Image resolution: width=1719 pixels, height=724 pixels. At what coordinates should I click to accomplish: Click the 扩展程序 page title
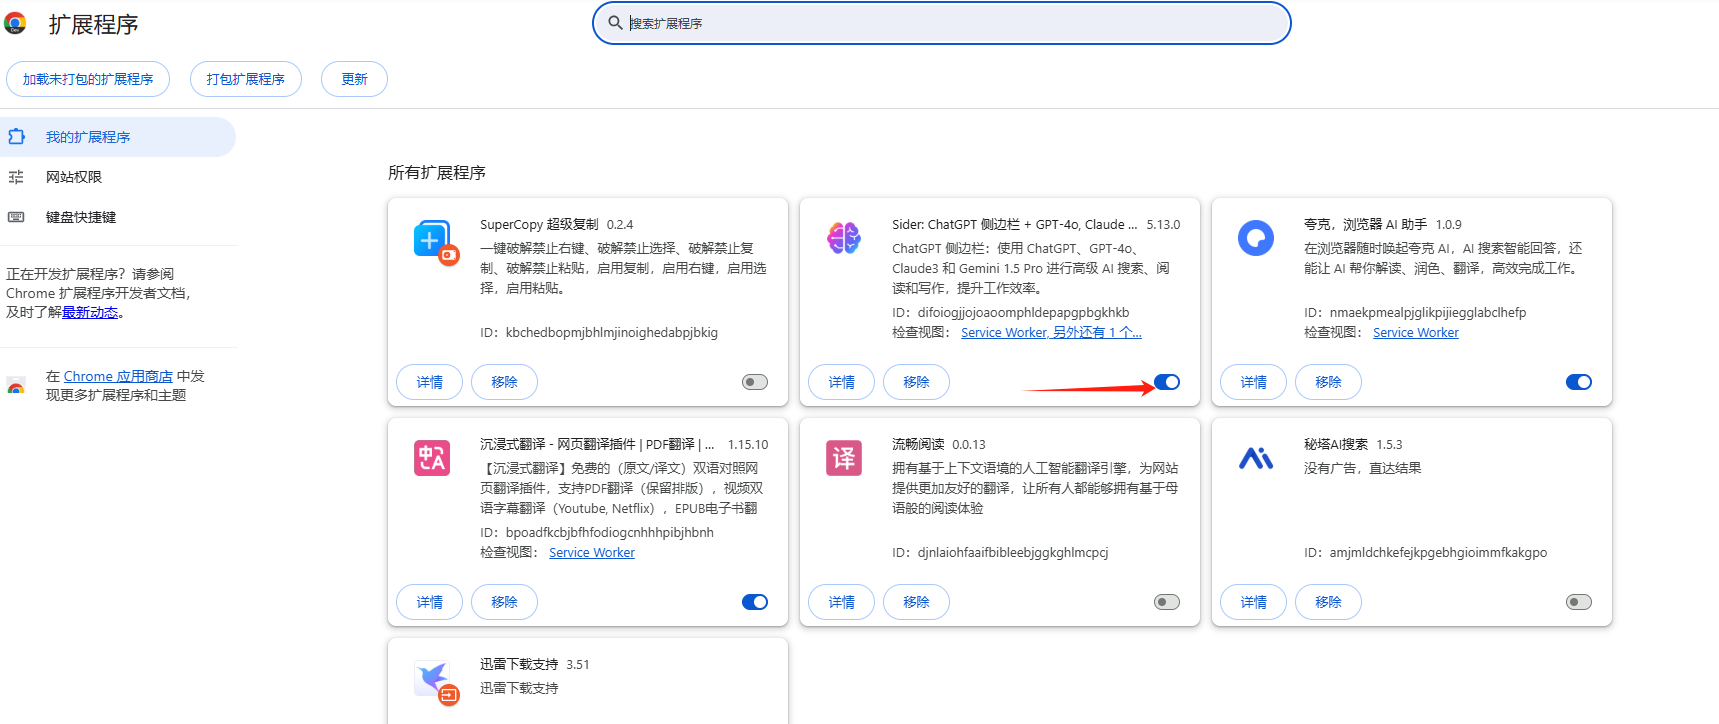pyautogui.click(x=93, y=24)
